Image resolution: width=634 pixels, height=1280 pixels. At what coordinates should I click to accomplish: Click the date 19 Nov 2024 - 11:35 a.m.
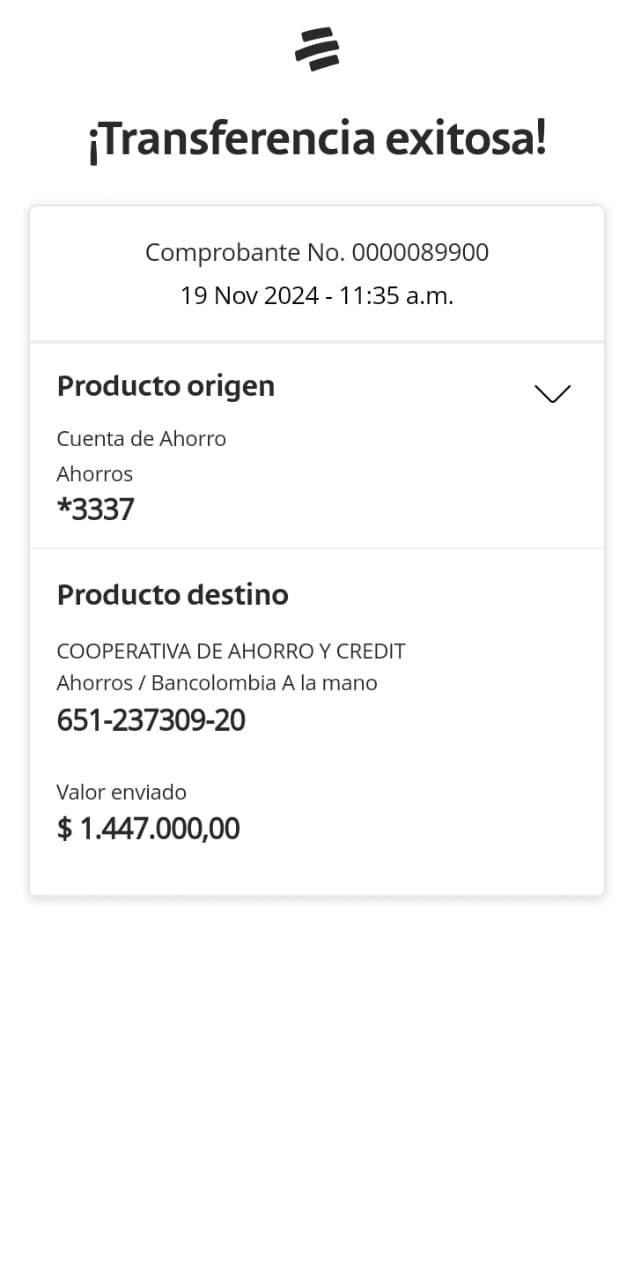point(317,296)
